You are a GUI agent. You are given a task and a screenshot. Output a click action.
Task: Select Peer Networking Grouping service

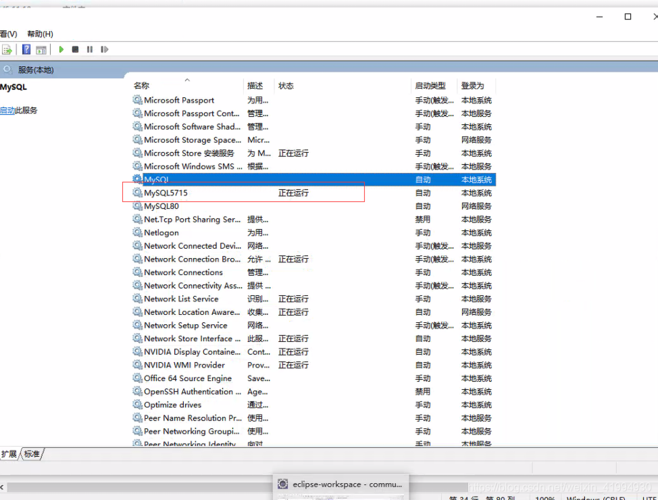(192, 431)
